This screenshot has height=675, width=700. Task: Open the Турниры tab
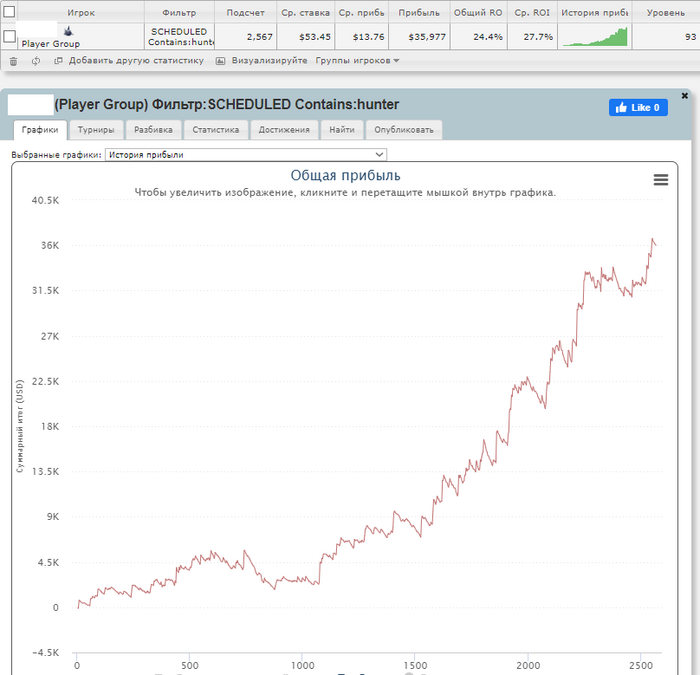(x=96, y=130)
